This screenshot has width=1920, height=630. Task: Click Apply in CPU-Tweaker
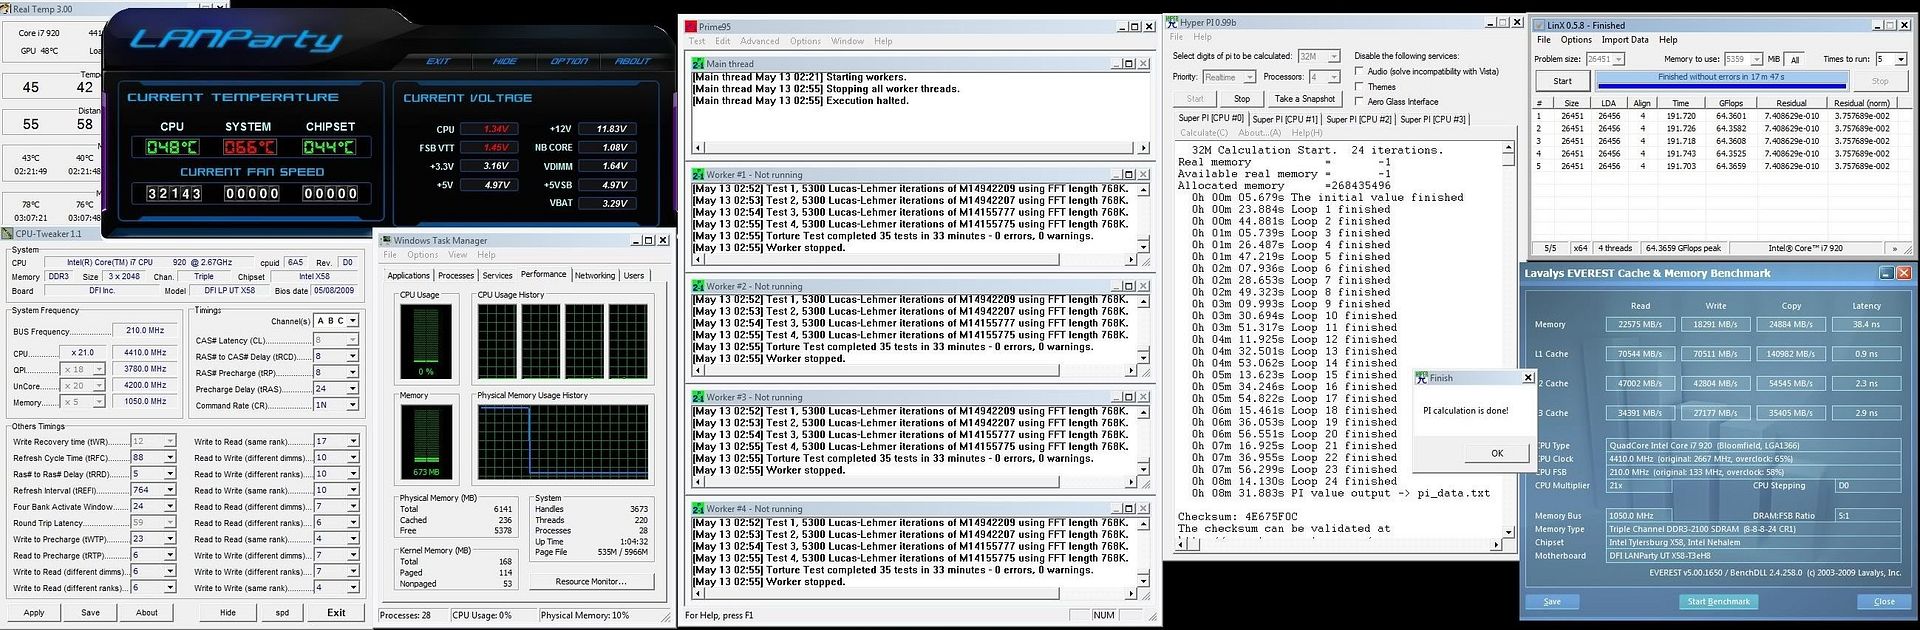(x=34, y=613)
